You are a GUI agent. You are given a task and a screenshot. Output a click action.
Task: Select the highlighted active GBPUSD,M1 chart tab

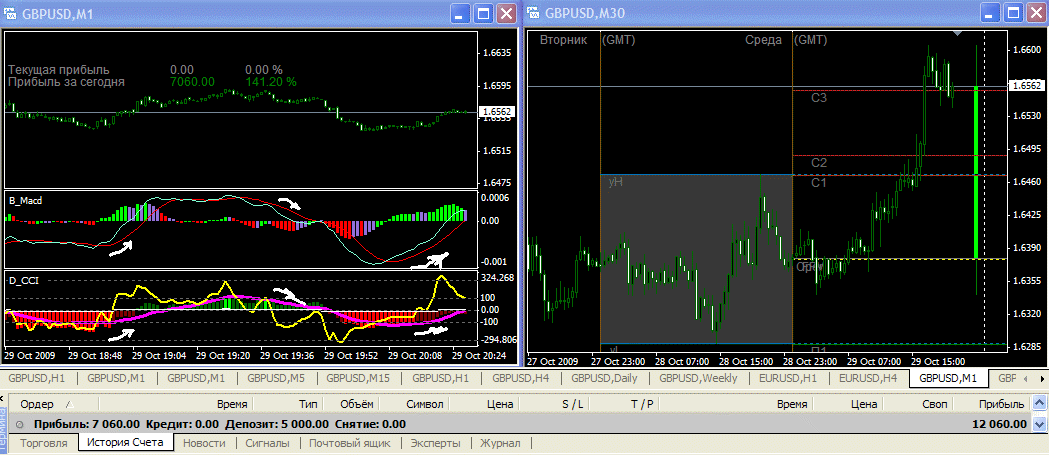[948, 378]
